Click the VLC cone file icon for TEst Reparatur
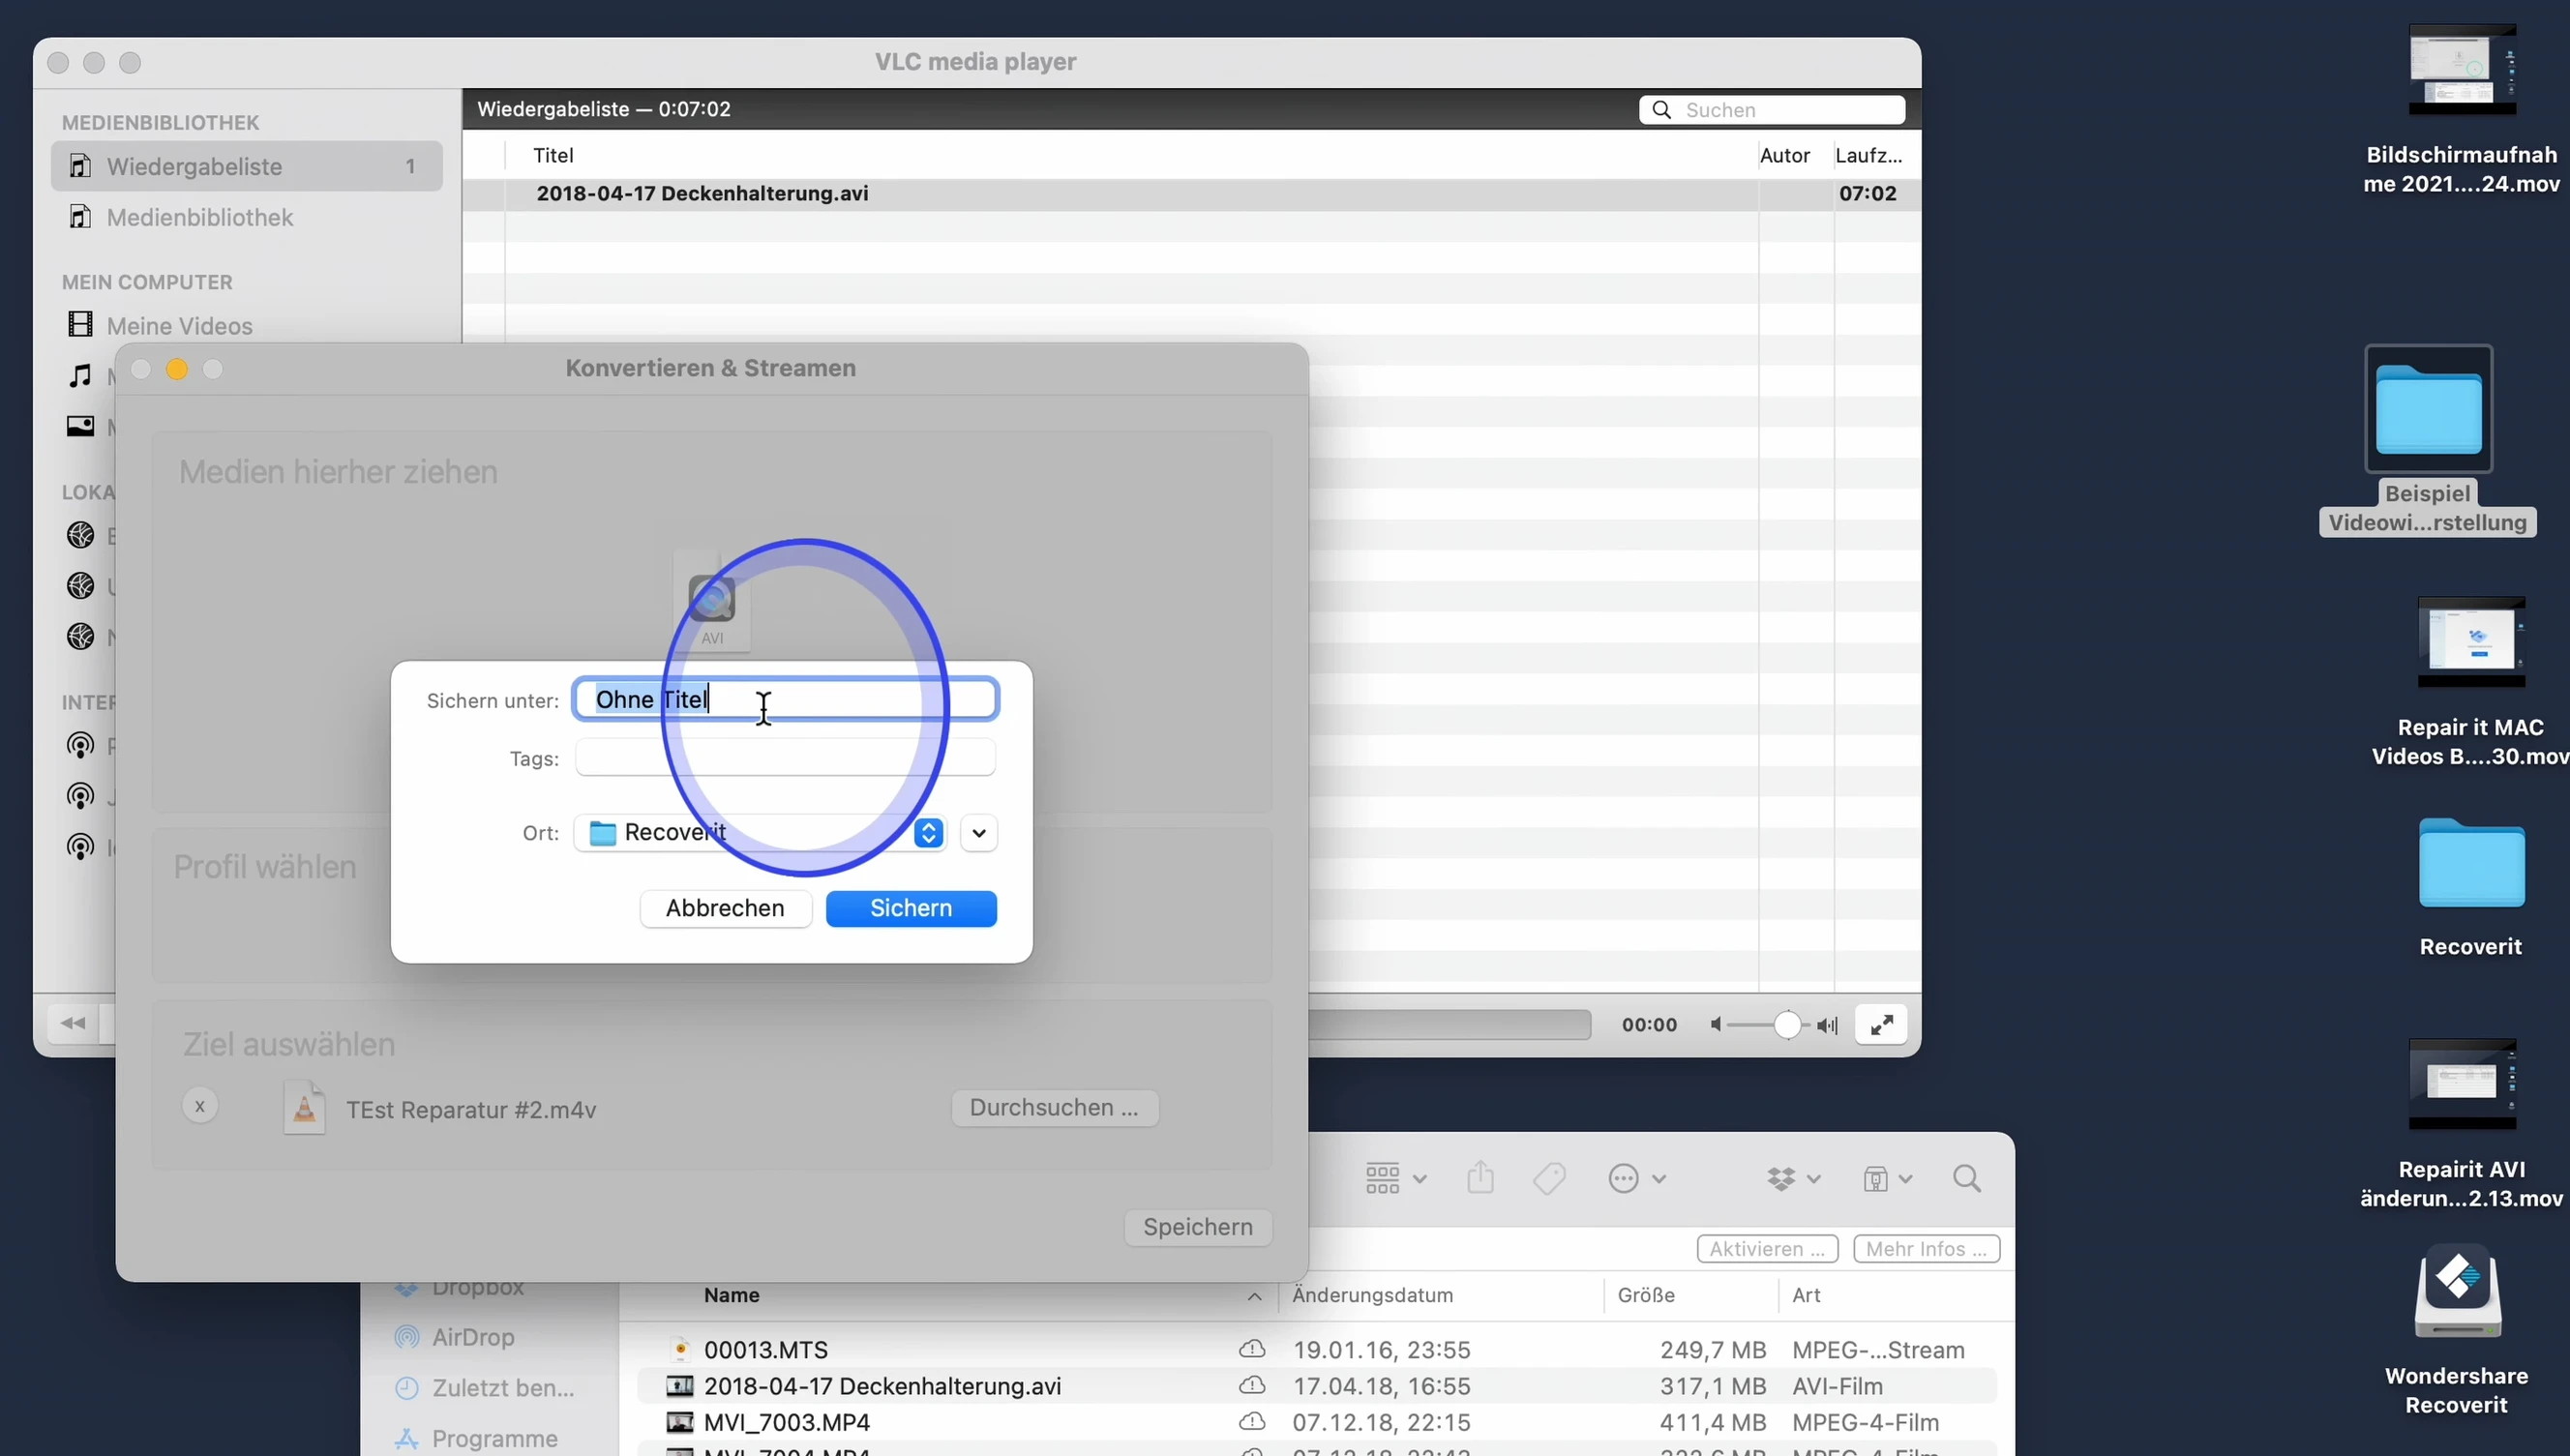 (x=304, y=1107)
